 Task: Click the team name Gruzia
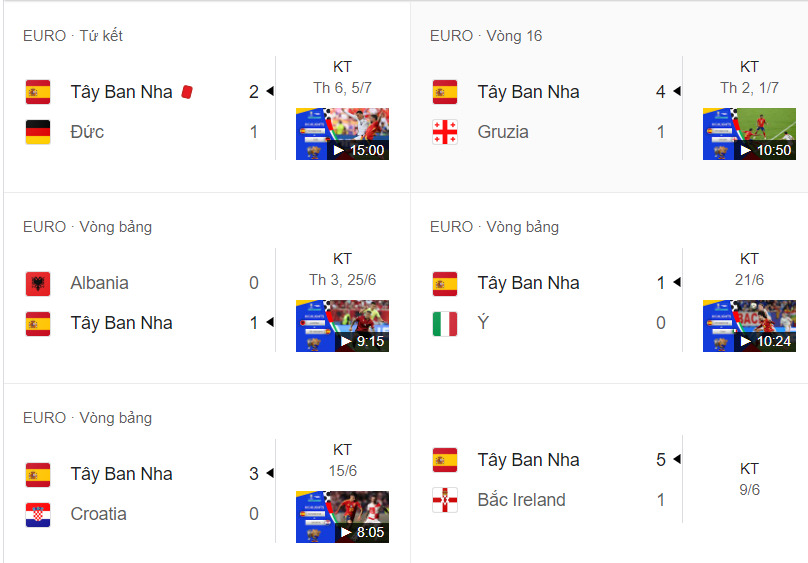(503, 132)
